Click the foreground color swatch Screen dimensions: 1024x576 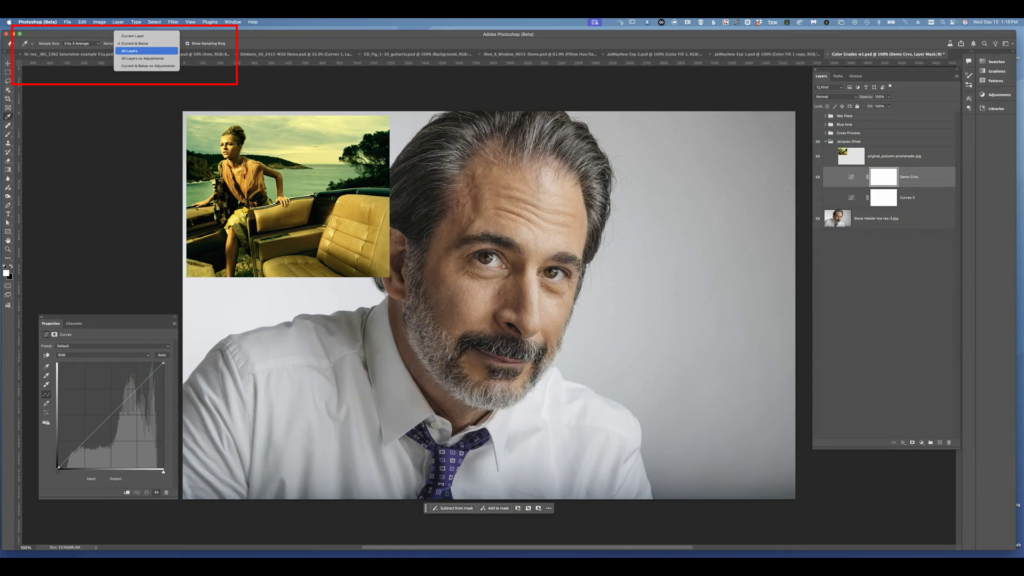pyautogui.click(x=6, y=271)
